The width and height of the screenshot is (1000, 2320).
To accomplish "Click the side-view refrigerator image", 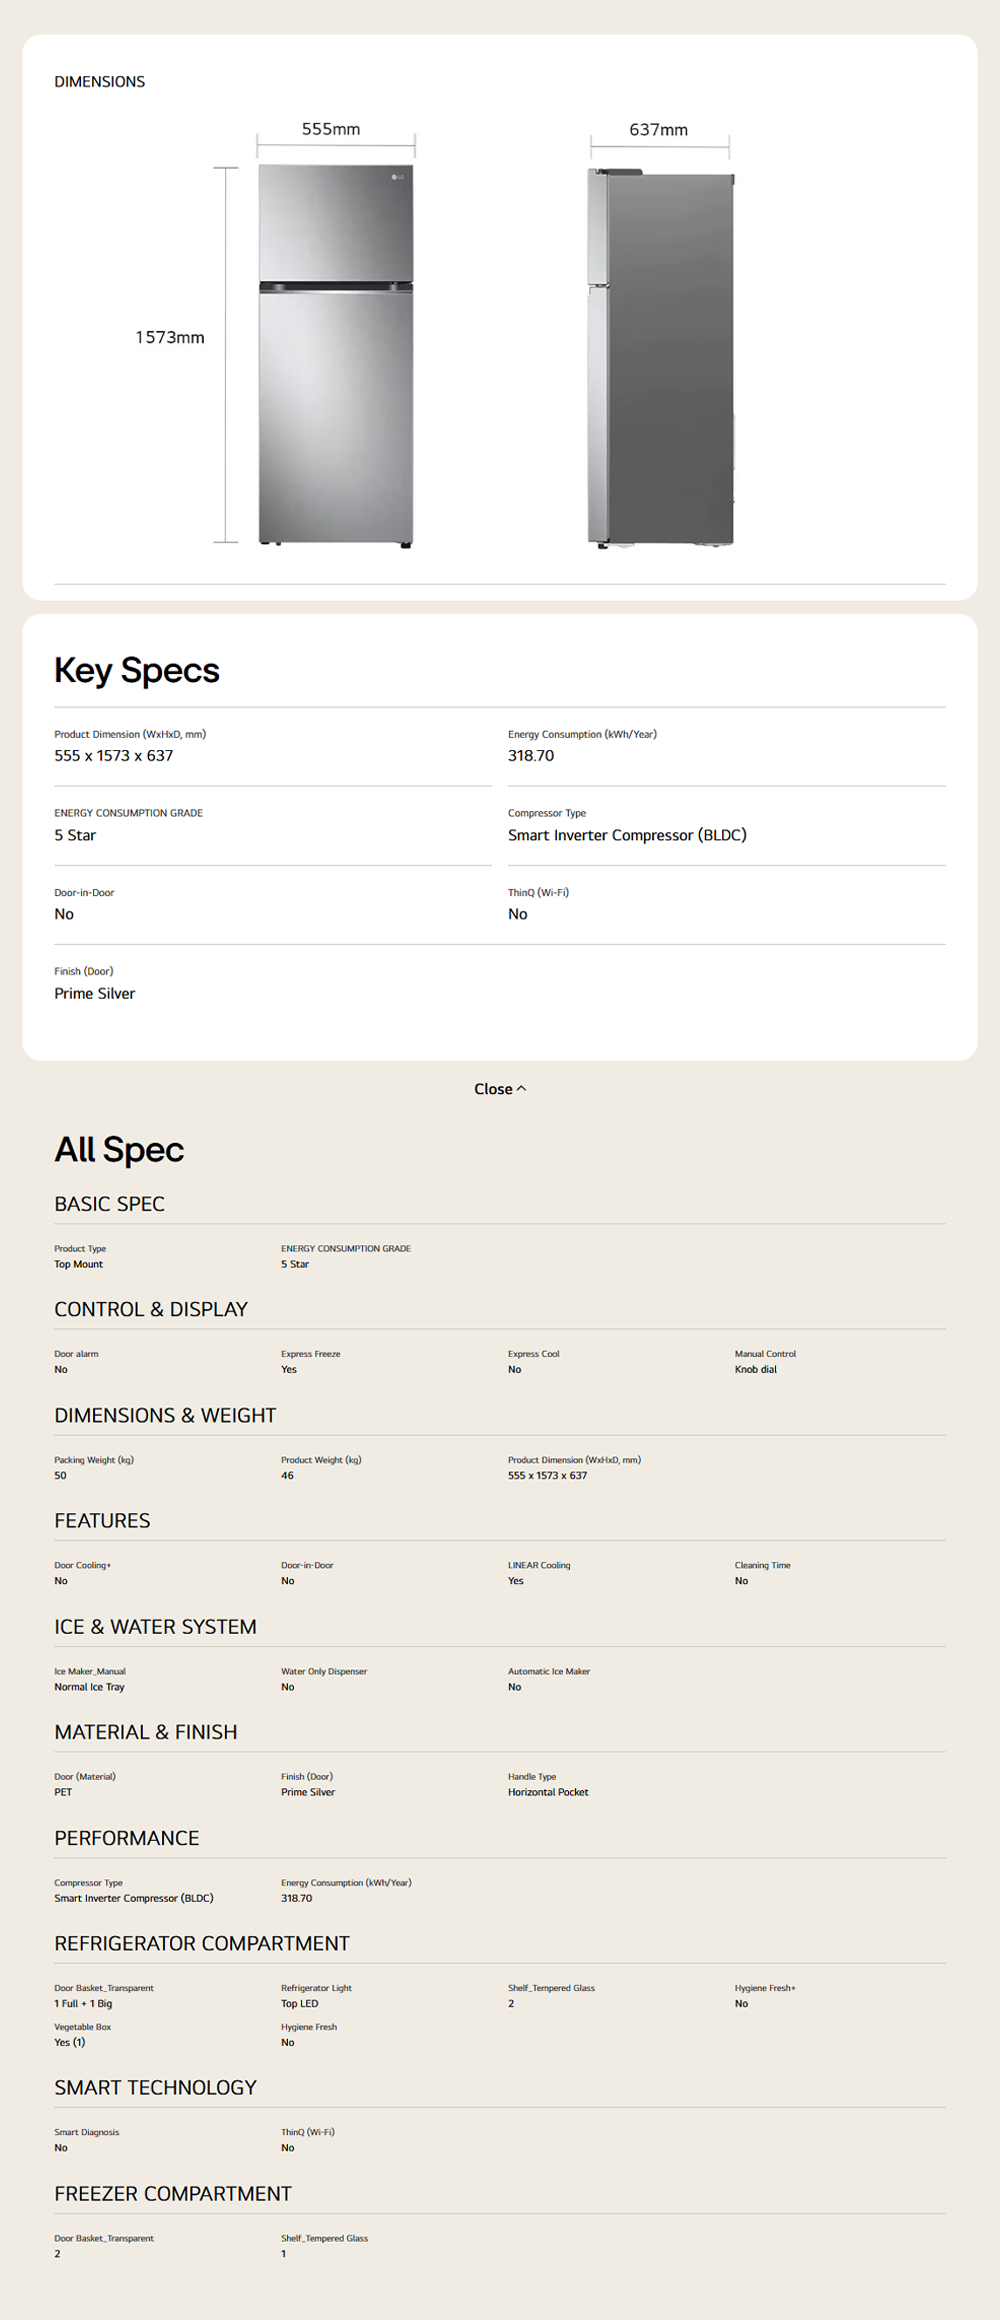I will click(661, 358).
